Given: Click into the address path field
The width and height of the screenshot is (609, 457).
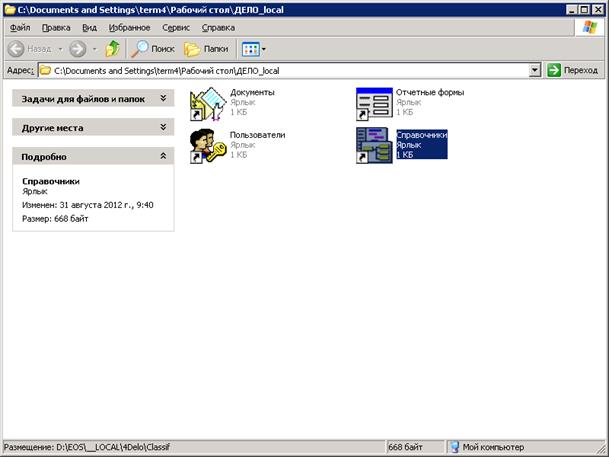Looking at the screenshot, I should (x=291, y=71).
